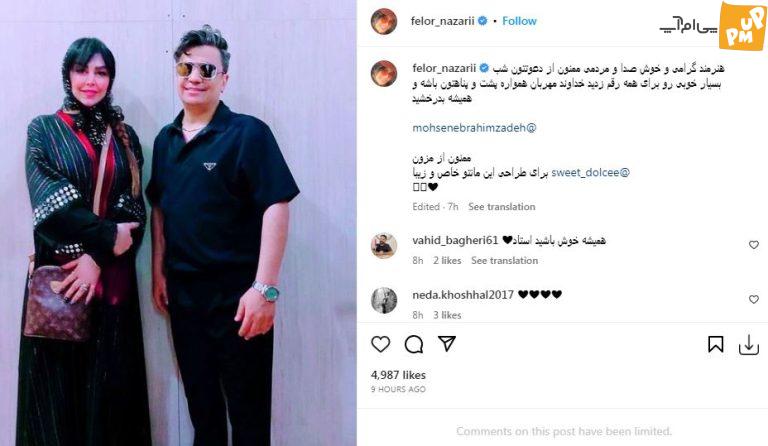View 2 likes on vahid_bagheri61's comment
Screen dimensions: 768x446
tap(447, 260)
